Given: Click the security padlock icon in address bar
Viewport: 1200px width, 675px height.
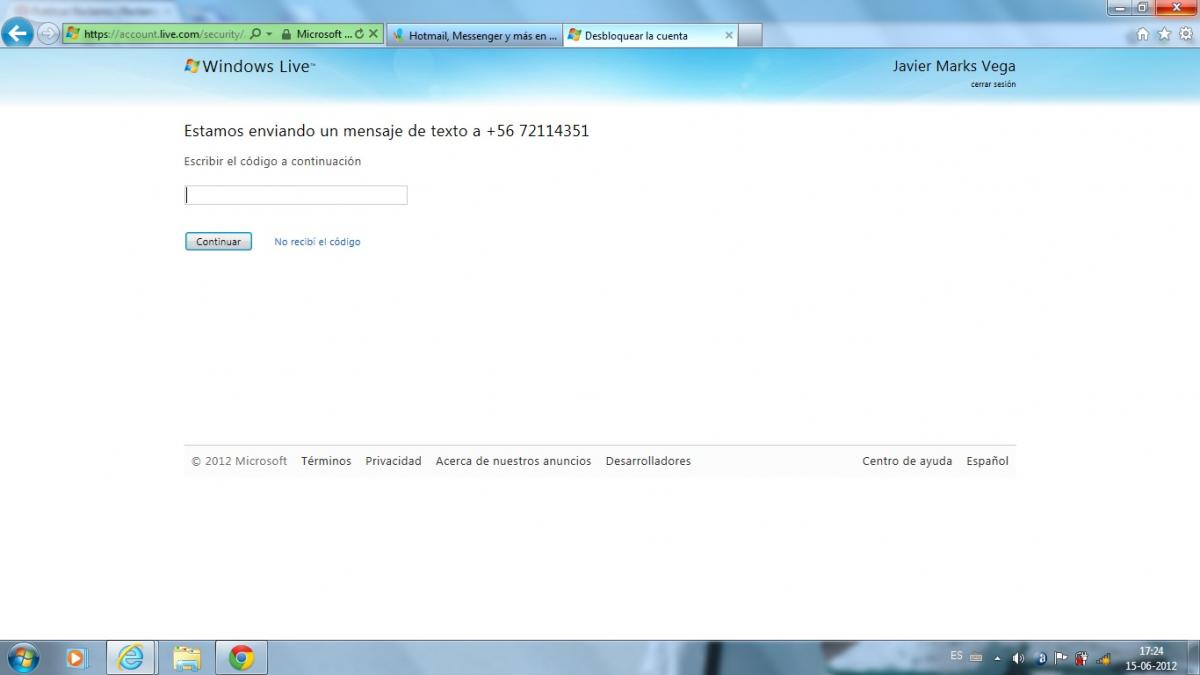Looking at the screenshot, I should point(286,34).
